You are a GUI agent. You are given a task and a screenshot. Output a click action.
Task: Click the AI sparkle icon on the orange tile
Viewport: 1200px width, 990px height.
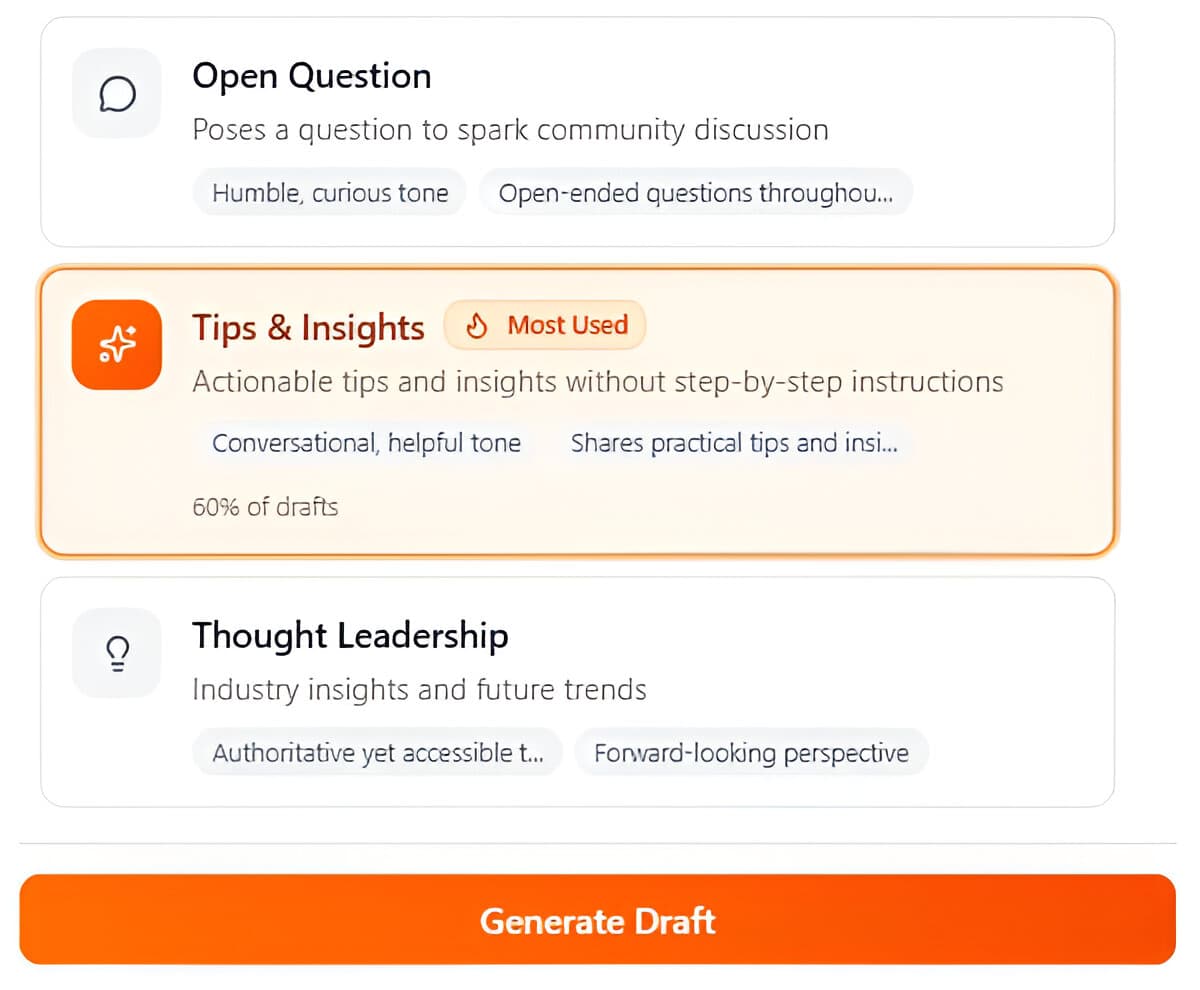(x=116, y=345)
